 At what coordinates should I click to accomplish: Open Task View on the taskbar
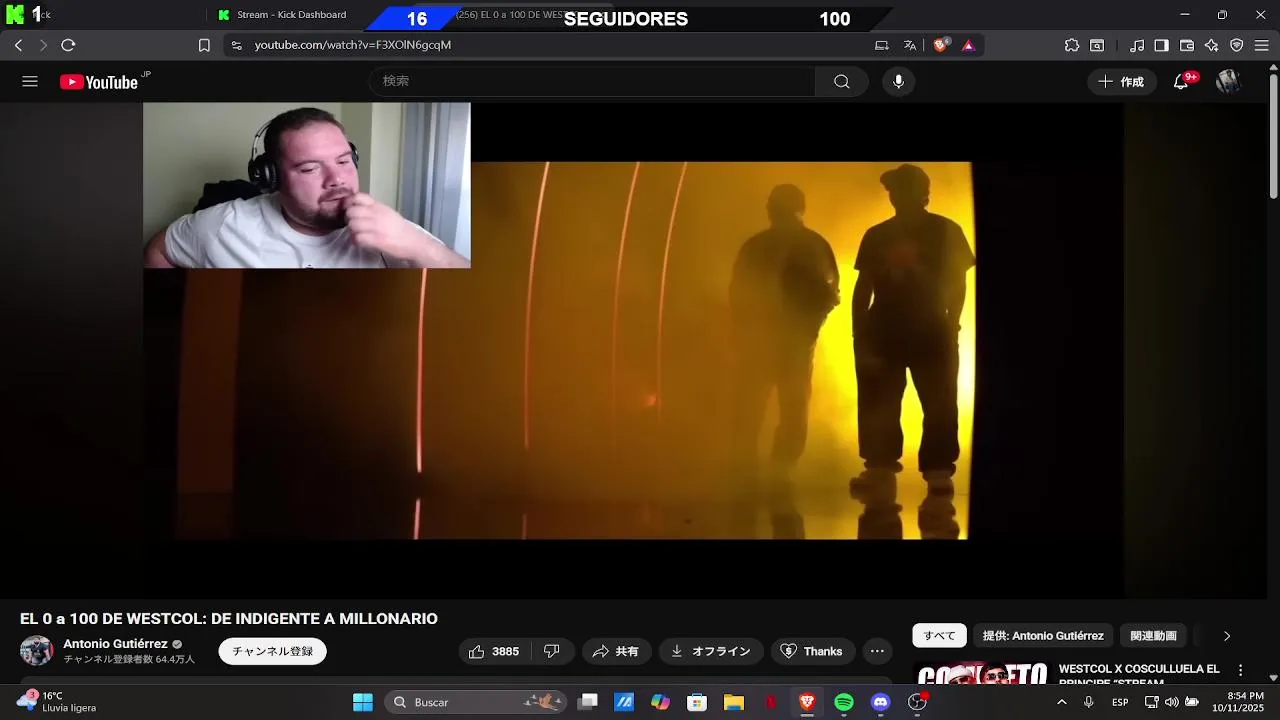click(588, 702)
